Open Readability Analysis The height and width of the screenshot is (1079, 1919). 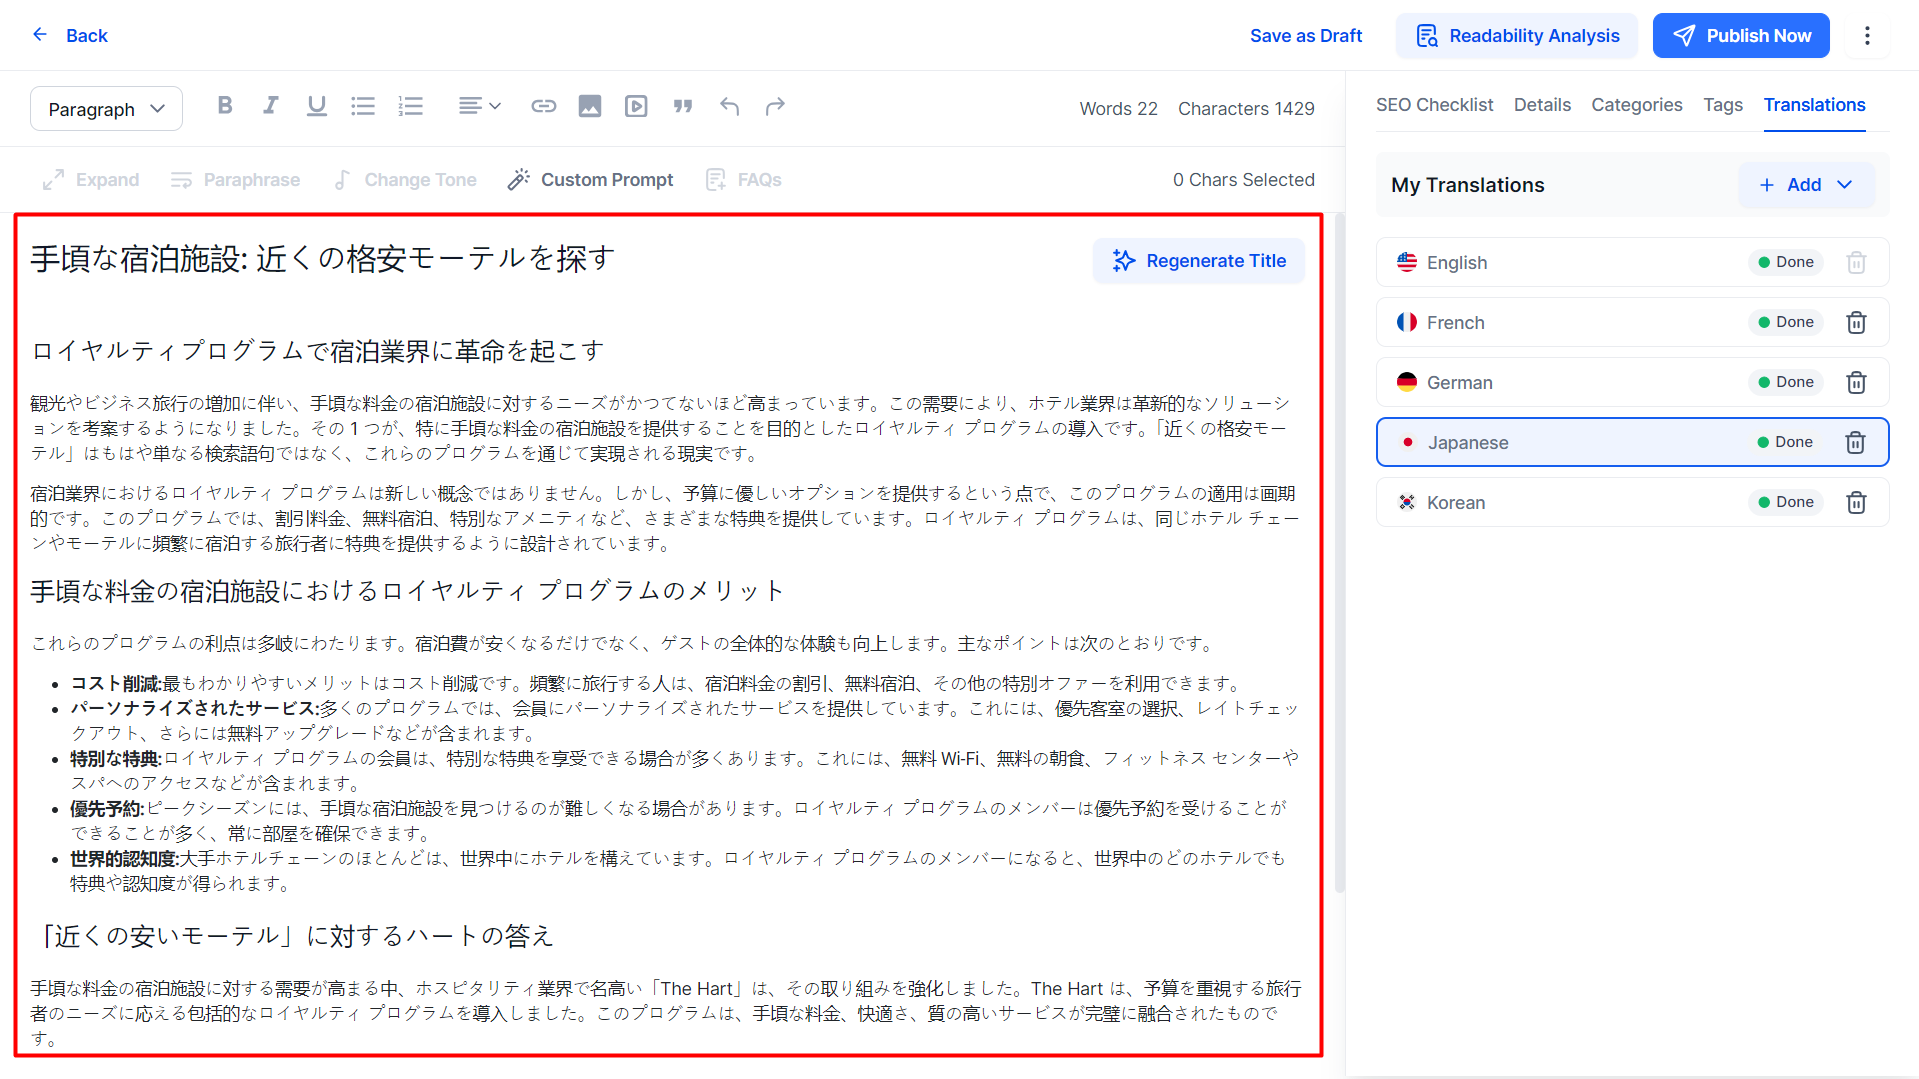pyautogui.click(x=1517, y=36)
